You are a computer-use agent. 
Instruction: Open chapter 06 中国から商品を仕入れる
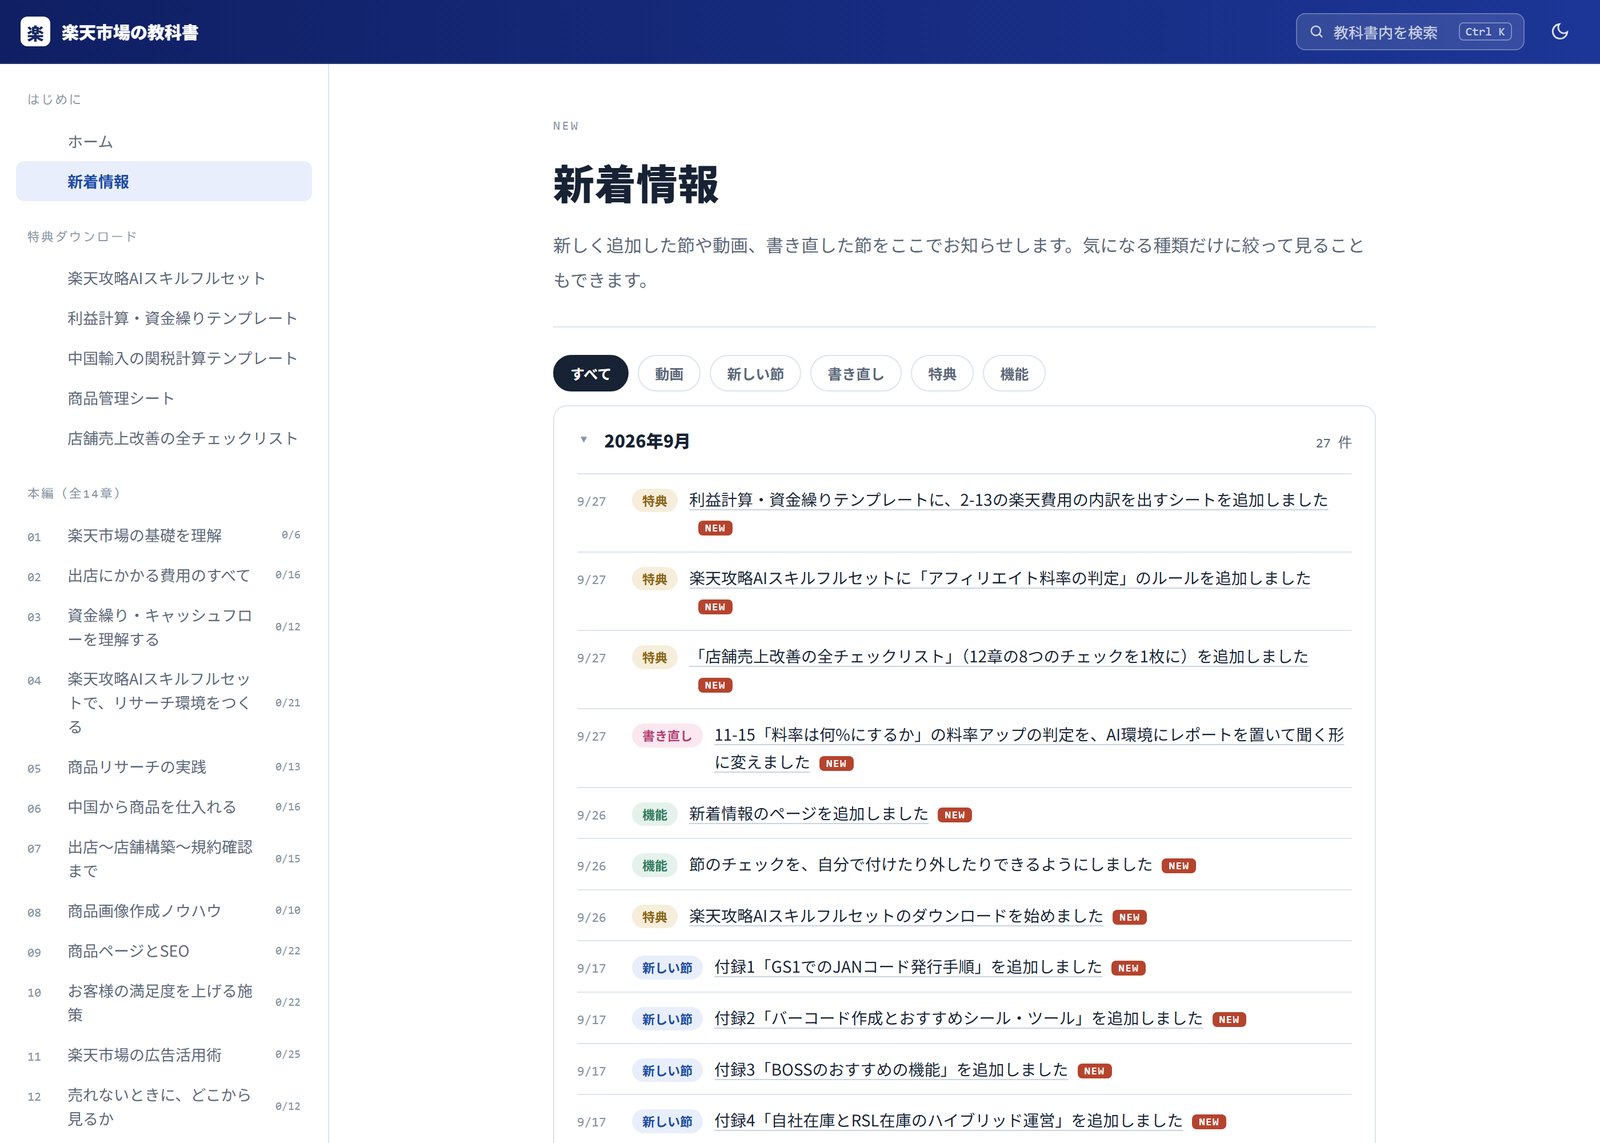(164, 807)
